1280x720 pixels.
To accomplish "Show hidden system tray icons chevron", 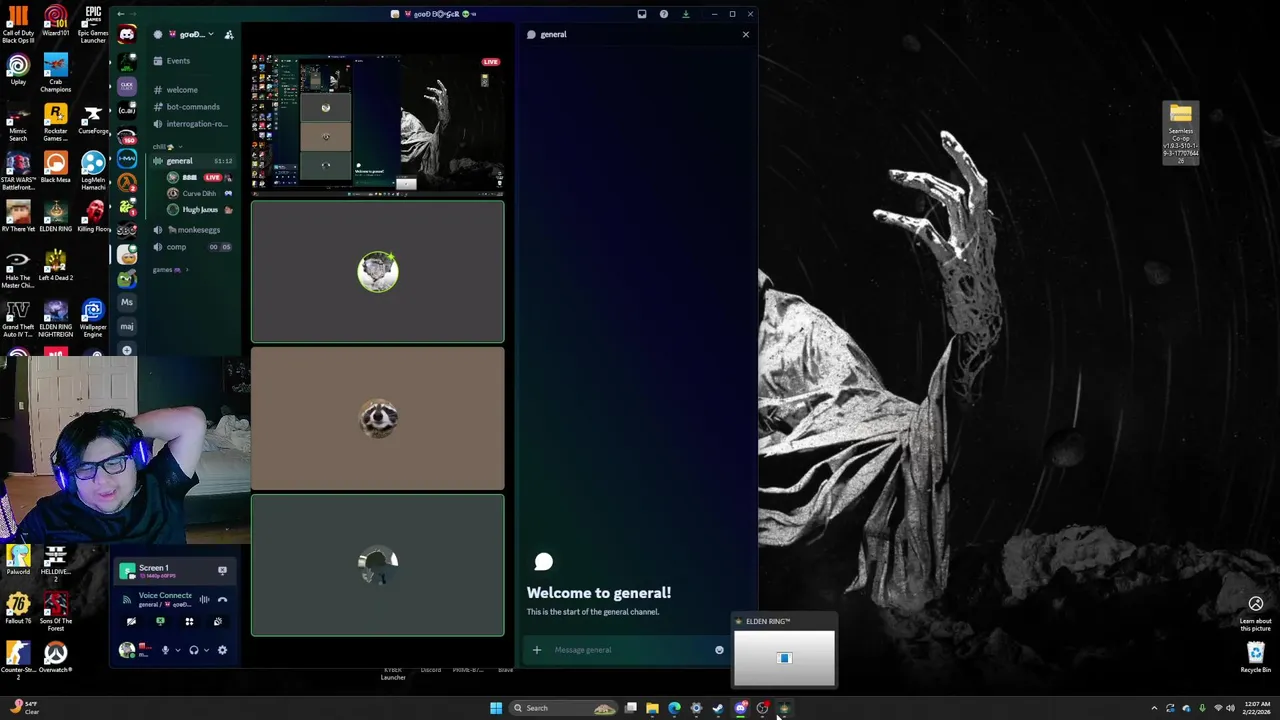I will point(1154,708).
